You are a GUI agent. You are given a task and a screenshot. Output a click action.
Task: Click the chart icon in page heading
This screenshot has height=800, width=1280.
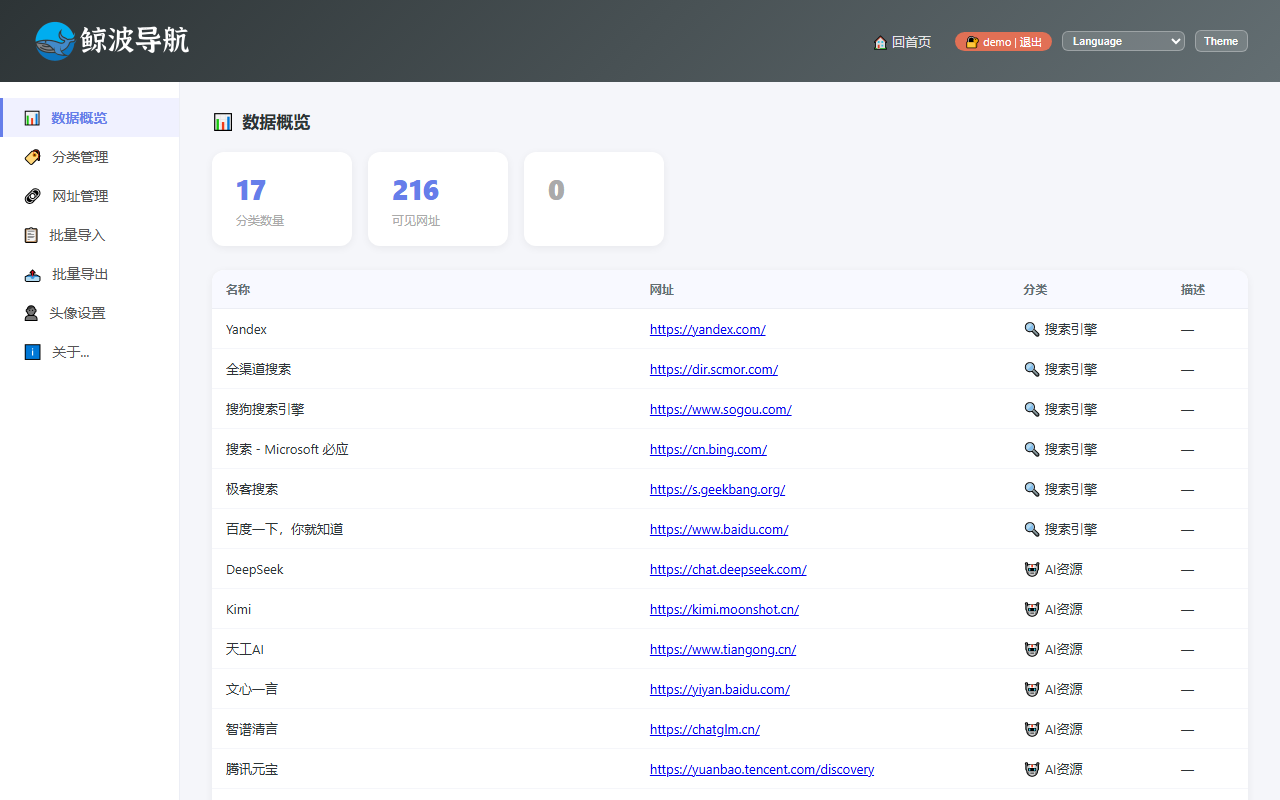[x=223, y=122]
